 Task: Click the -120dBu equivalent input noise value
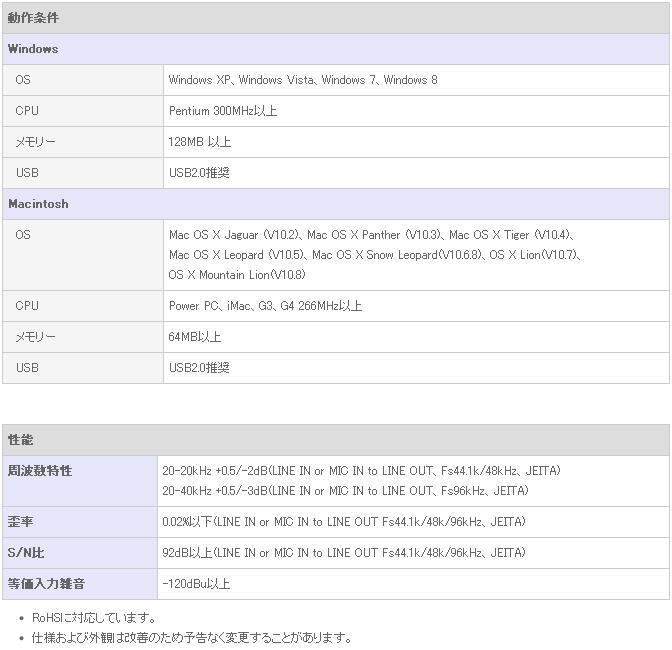(x=196, y=584)
